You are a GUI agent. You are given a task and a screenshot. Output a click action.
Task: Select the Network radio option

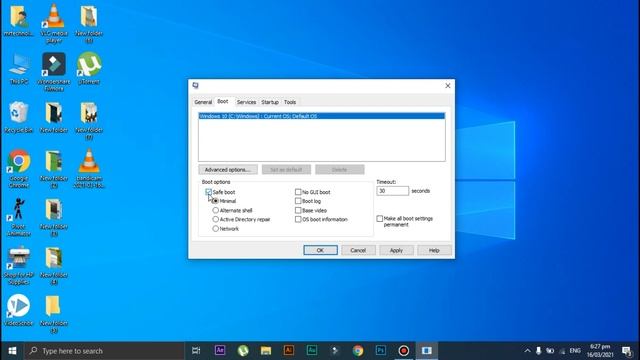(x=216, y=229)
